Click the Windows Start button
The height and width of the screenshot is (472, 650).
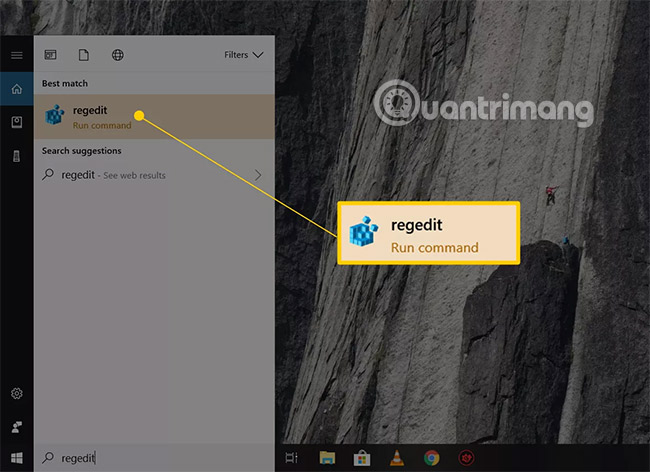16,458
